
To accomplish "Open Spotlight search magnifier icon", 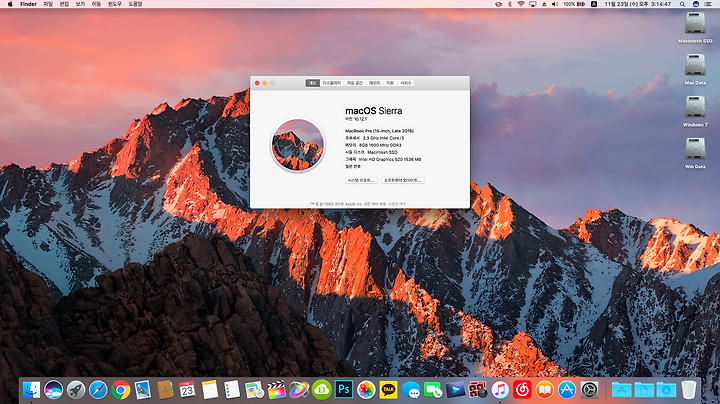I will [x=683, y=4].
